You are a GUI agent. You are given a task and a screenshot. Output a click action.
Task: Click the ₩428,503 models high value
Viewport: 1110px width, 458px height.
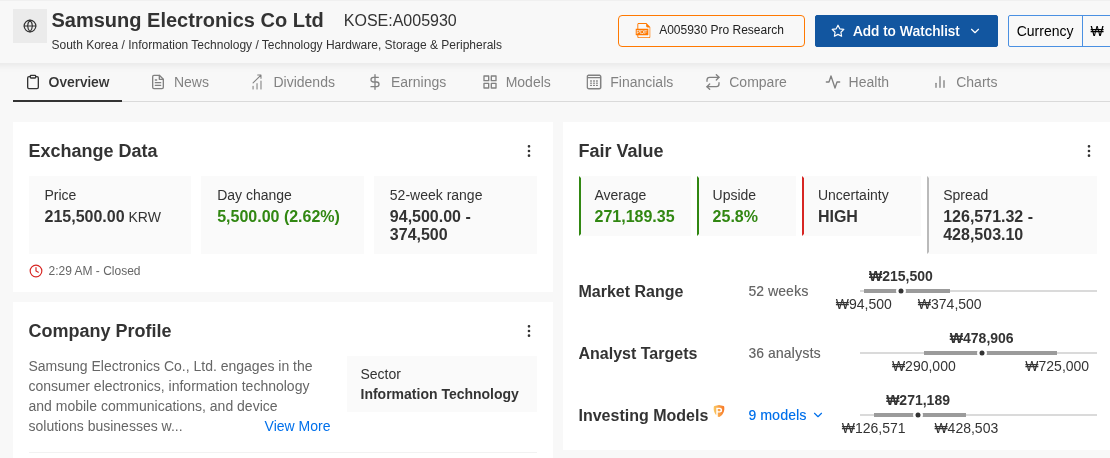[966, 428]
